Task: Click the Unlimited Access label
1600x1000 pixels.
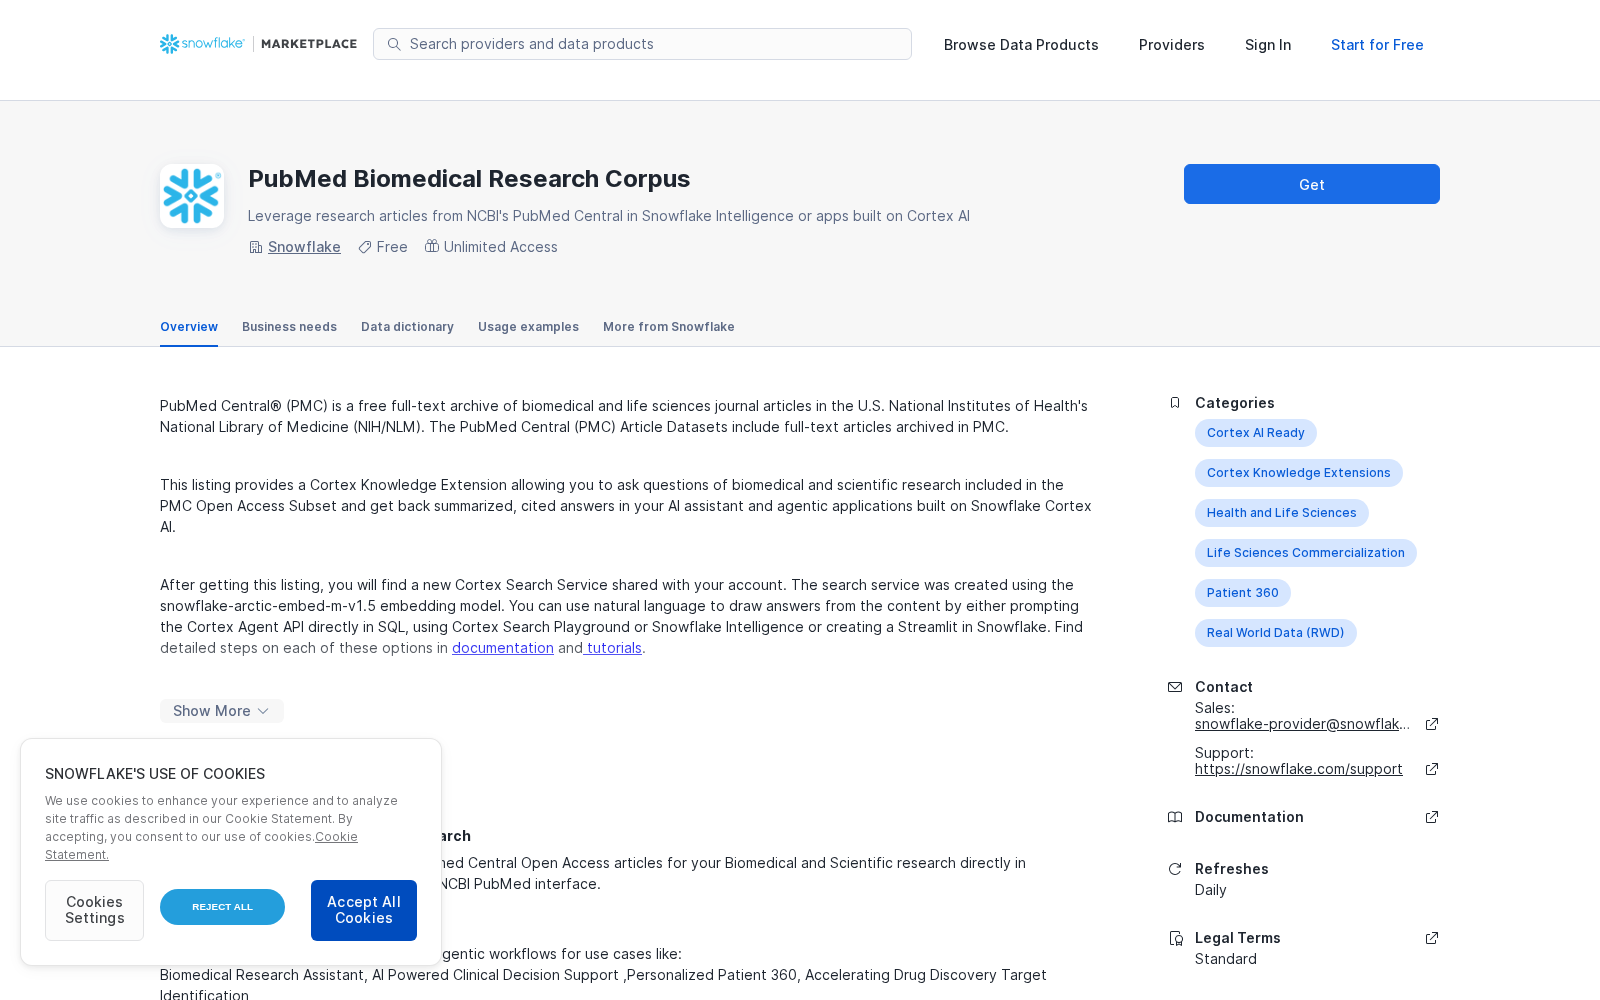Action: tap(501, 247)
